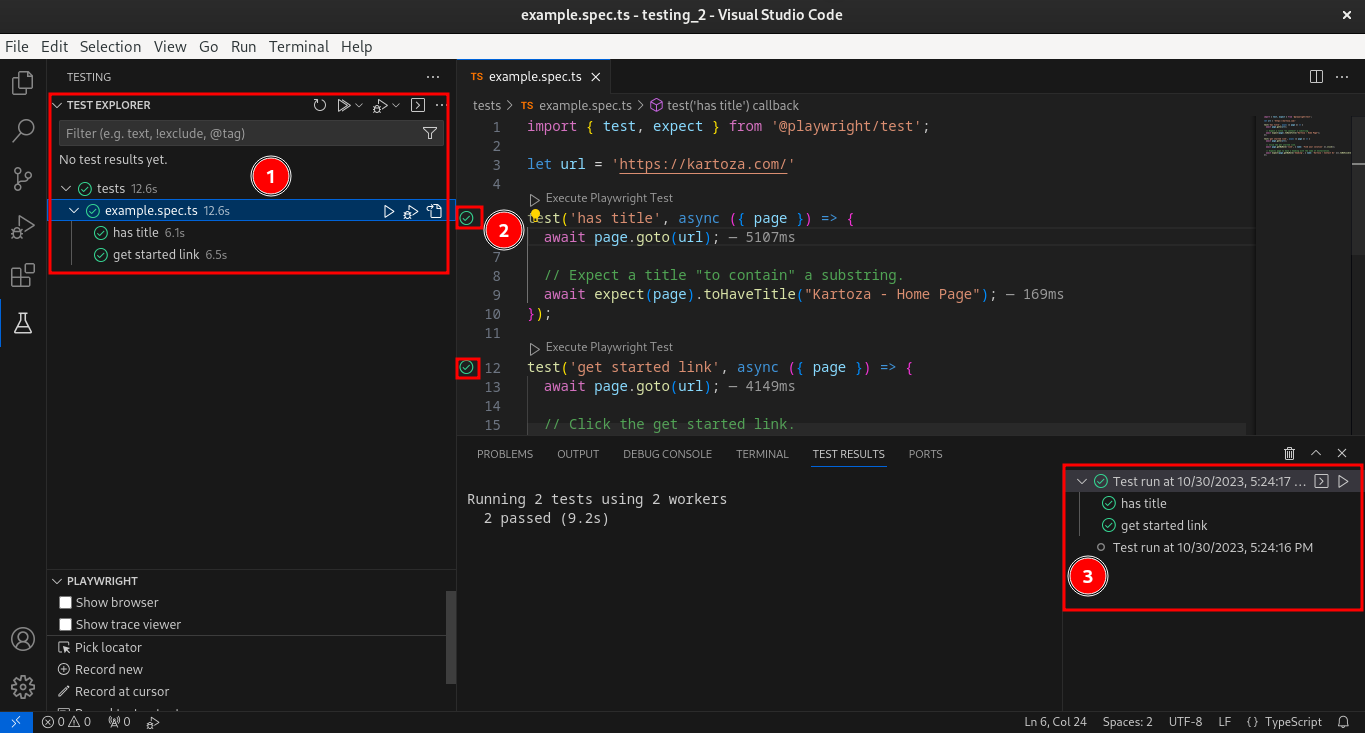Click gutter pass icon for 'get started link'
This screenshot has width=1365, height=733.
(467, 368)
